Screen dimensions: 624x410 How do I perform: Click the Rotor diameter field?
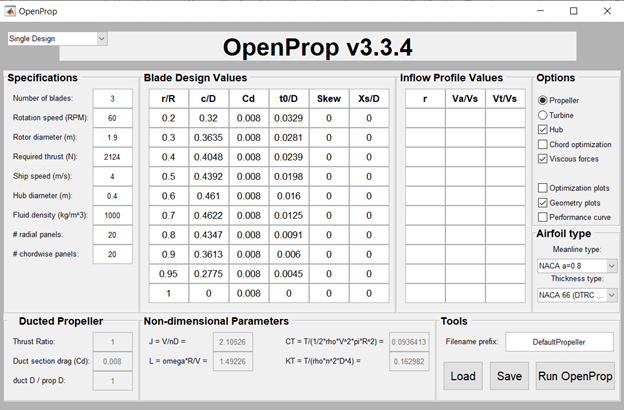click(113, 137)
